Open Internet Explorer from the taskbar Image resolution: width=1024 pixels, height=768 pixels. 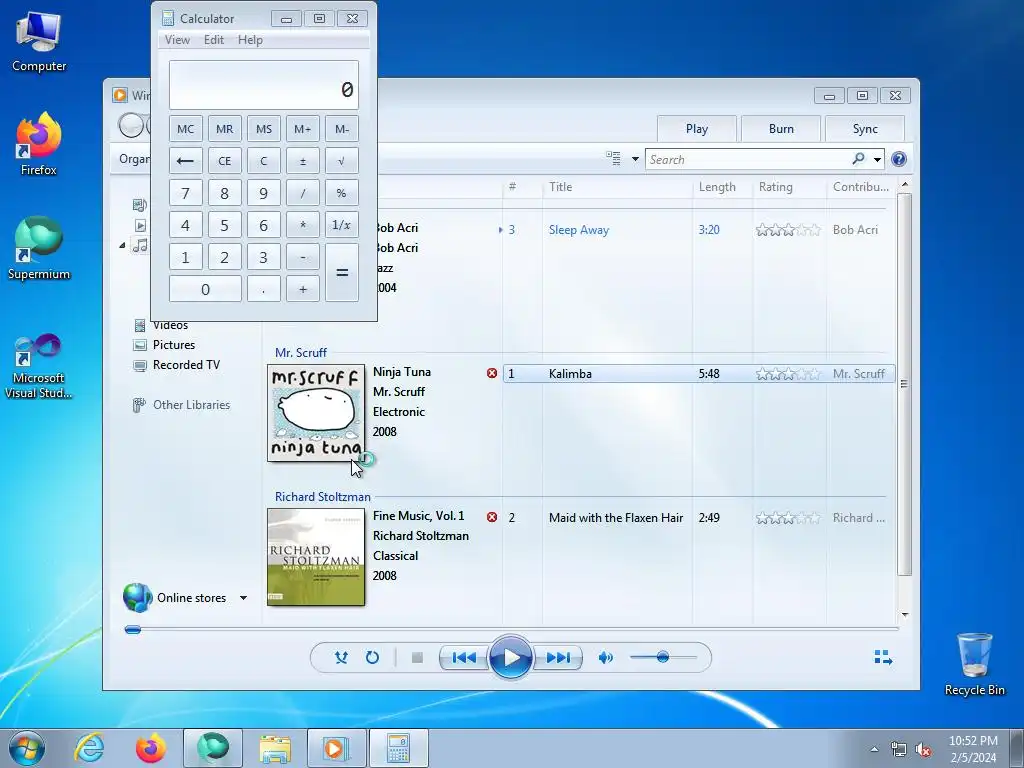89,748
